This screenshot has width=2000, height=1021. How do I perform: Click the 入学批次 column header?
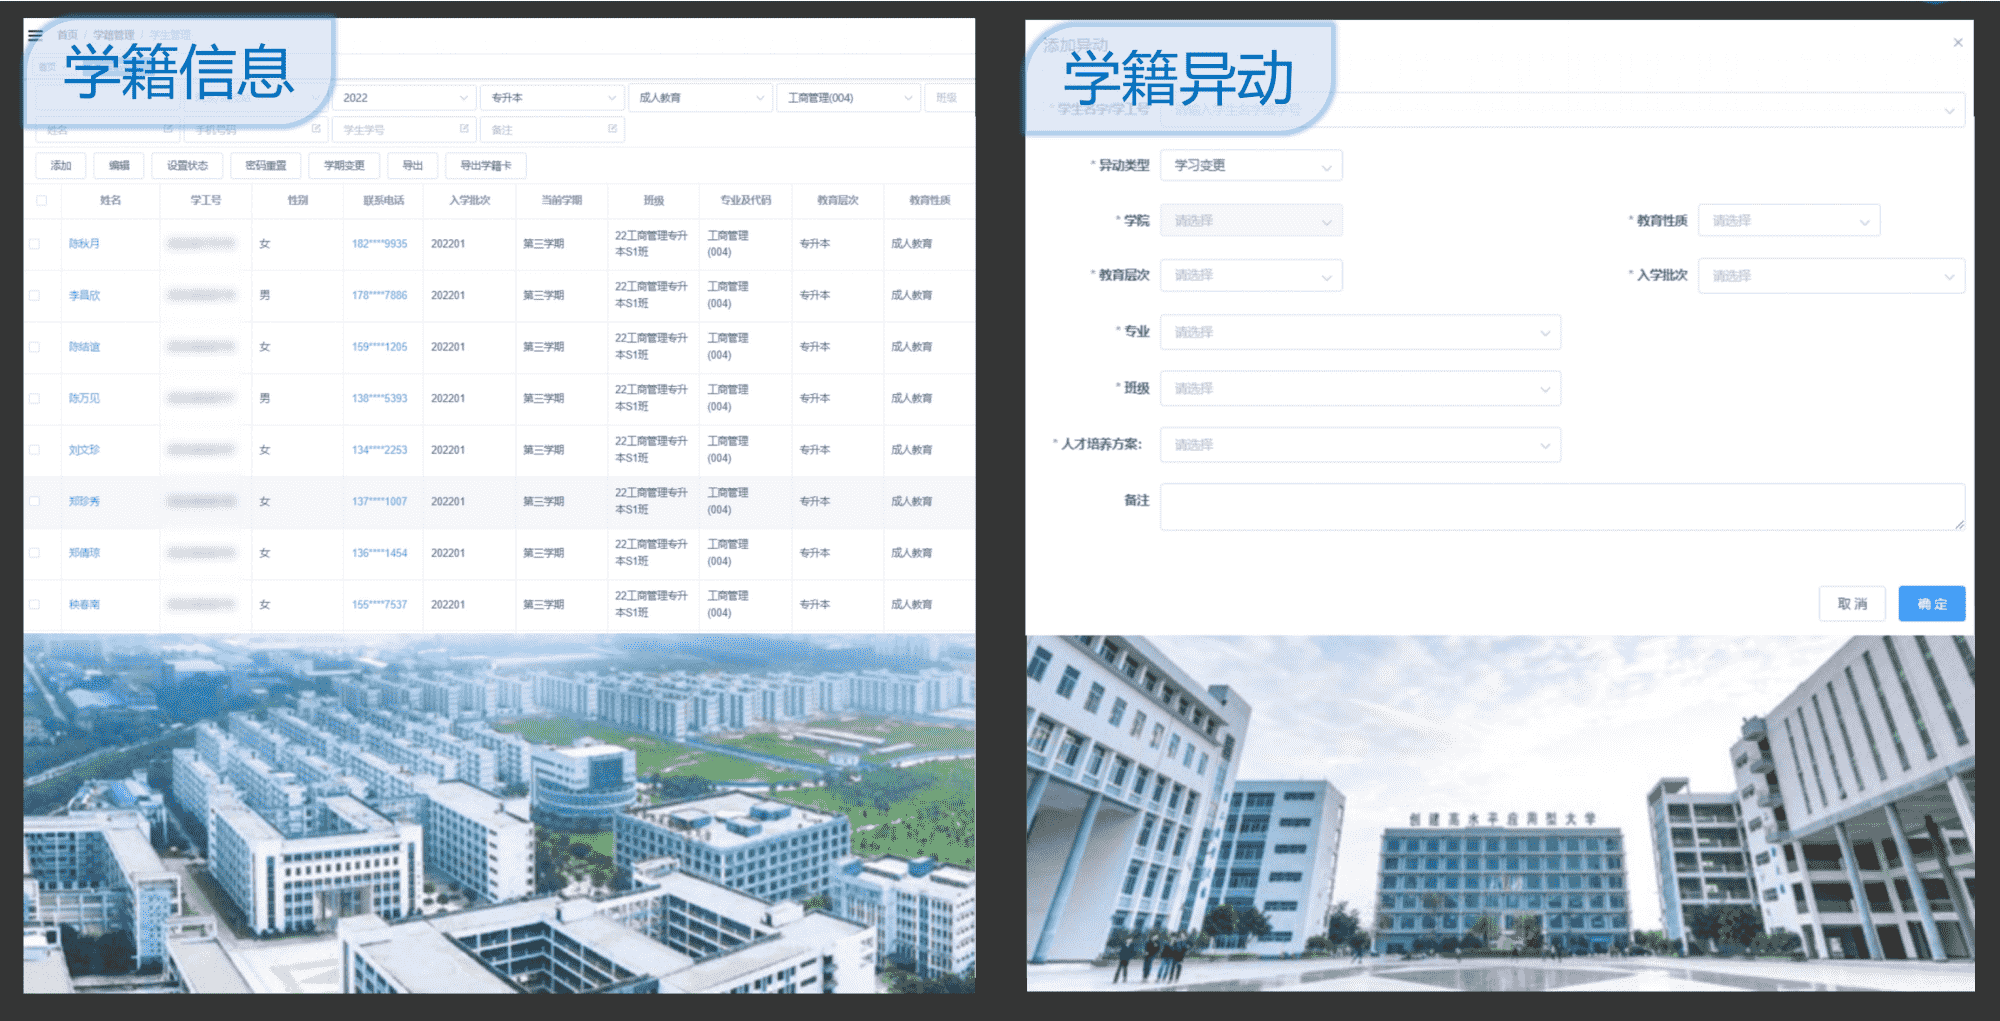(x=470, y=200)
